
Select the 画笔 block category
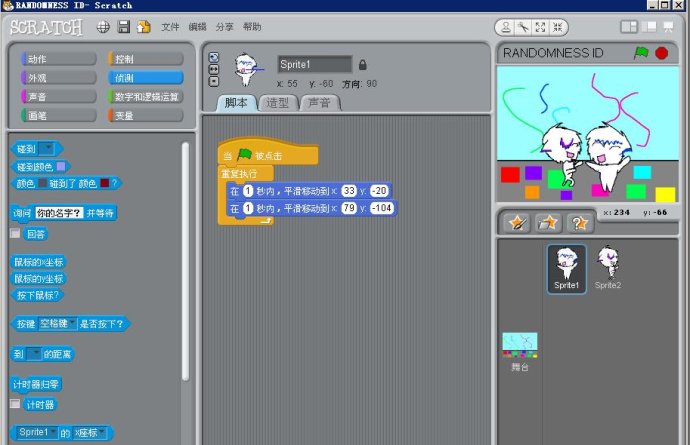tap(59, 116)
